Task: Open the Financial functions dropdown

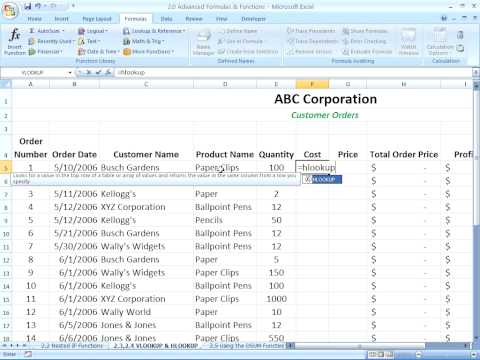Action: 46,52
